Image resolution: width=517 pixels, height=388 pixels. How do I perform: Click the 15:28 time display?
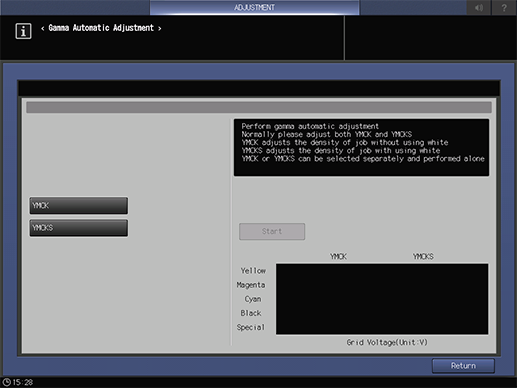[23, 382]
